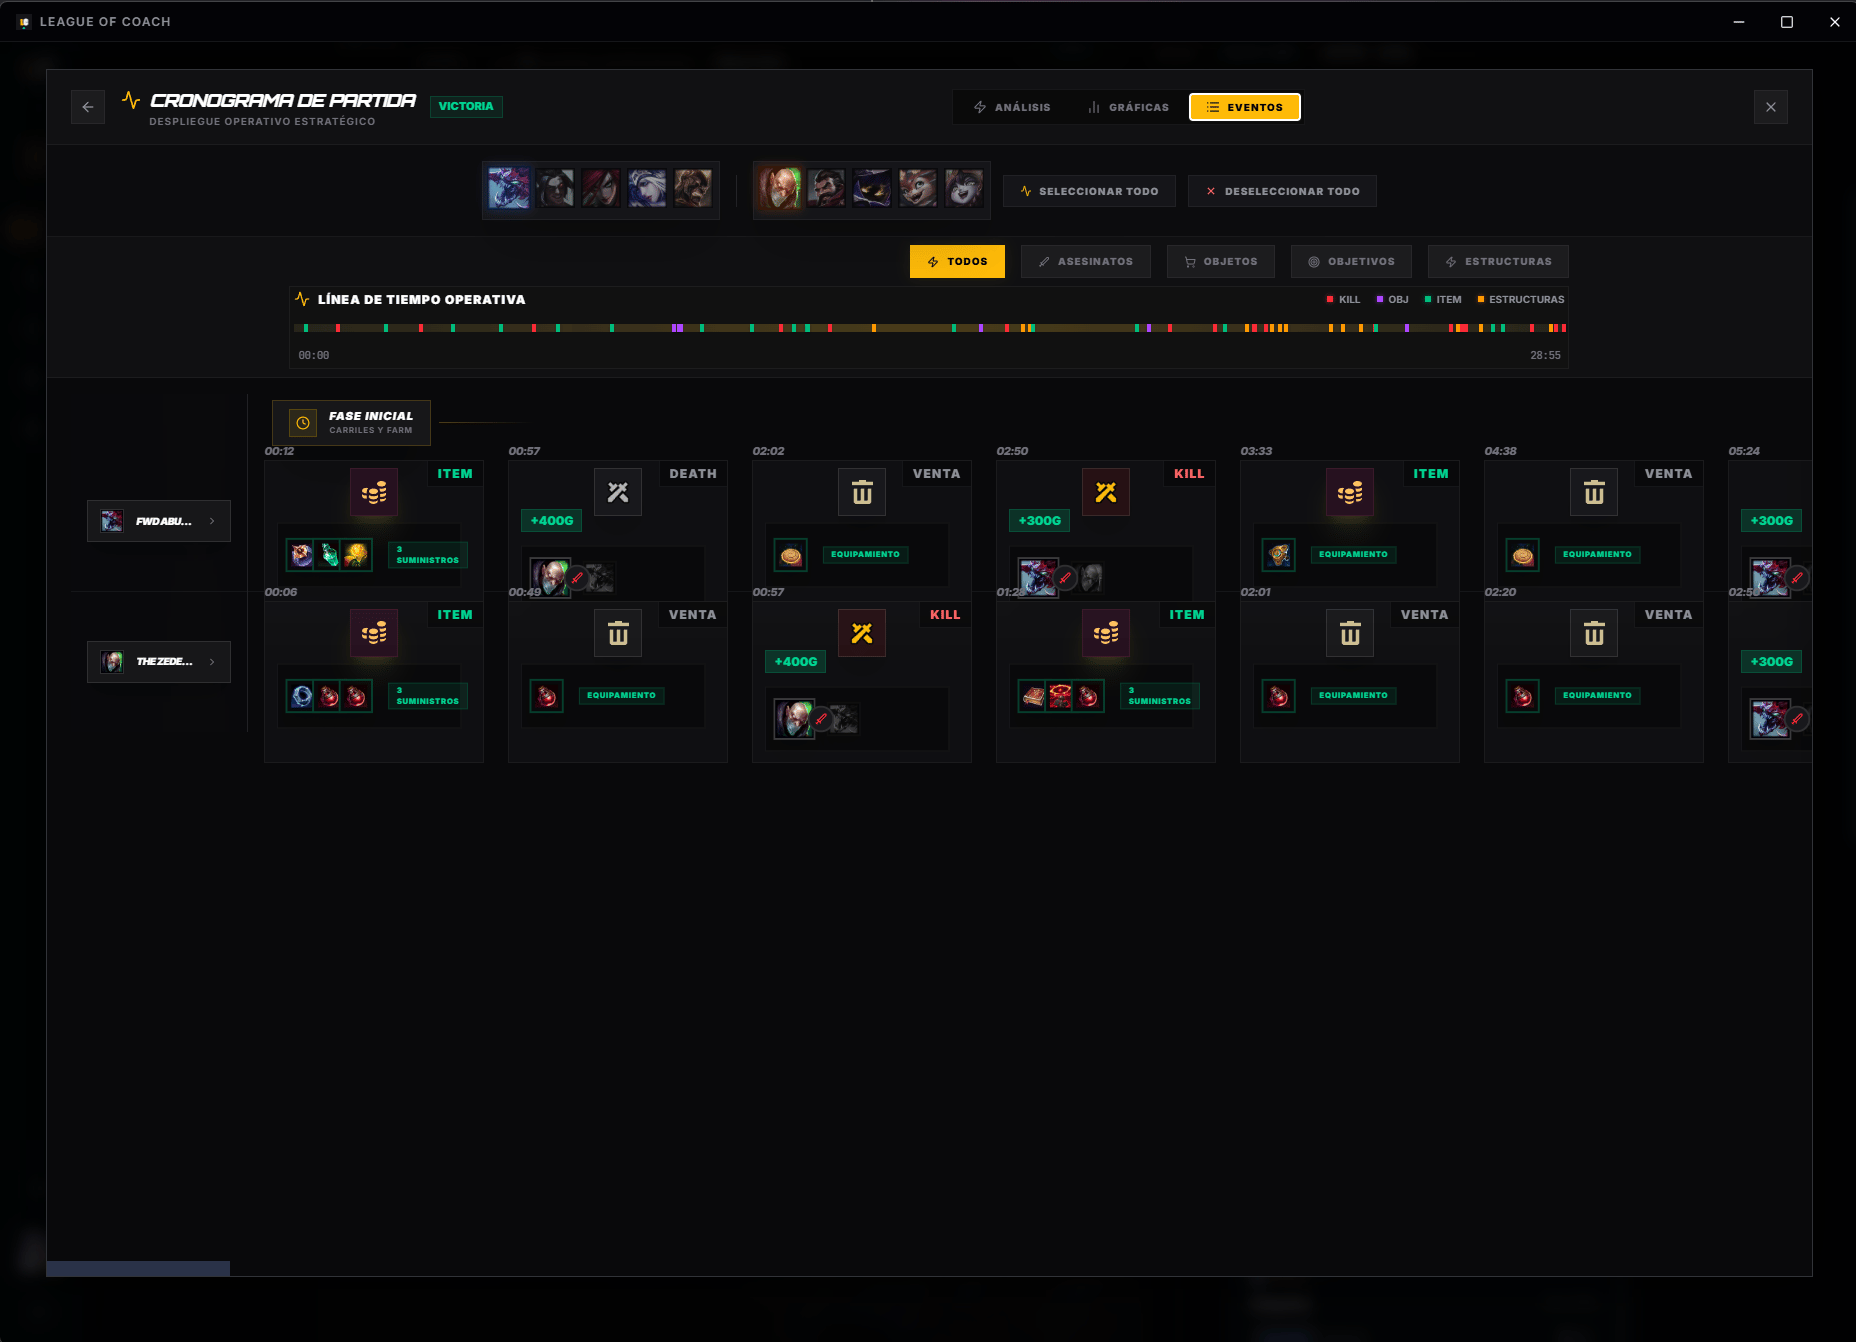1856x1342 pixels.
Task: Toggle the orange furry champion portrait in right team
Action: 918,188
